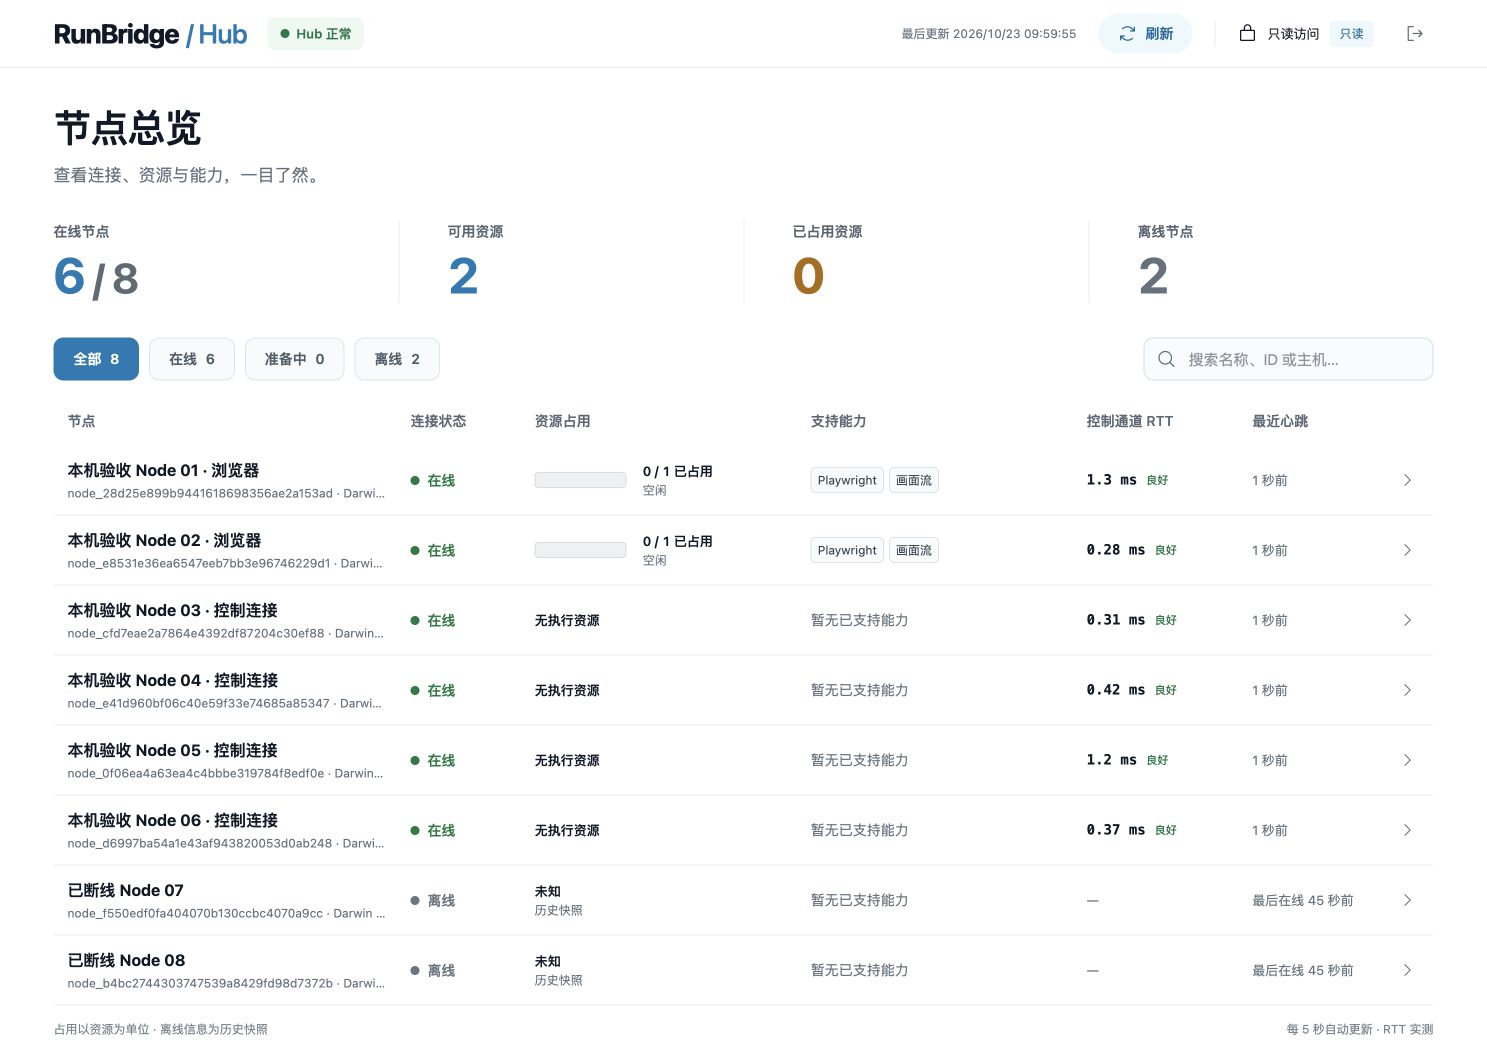Screen dimensions: 1487x1058
Task: Click the green online dot for Node 01
Action: [x=415, y=481]
